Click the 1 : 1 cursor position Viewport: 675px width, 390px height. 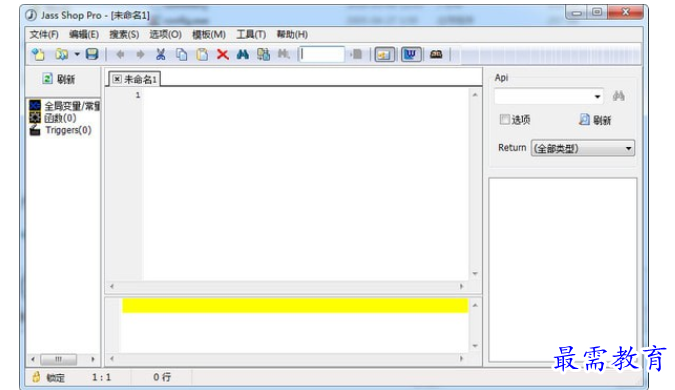point(102,378)
